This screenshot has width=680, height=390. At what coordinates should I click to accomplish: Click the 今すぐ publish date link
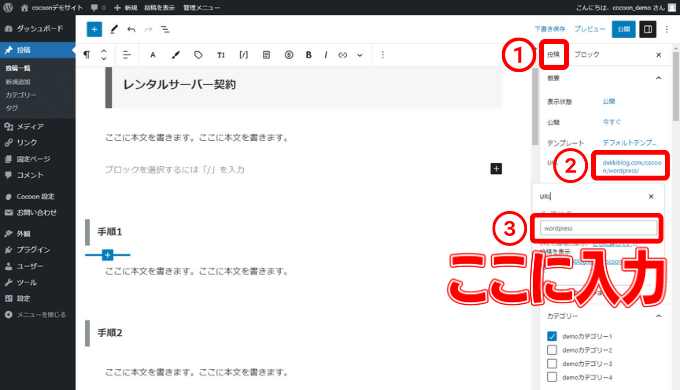[611, 122]
